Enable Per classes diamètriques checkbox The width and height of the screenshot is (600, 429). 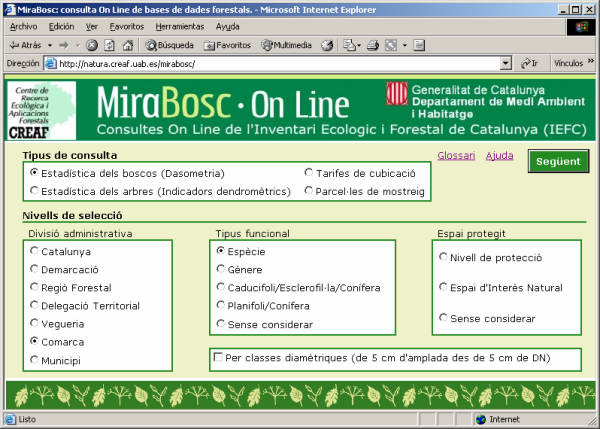218,357
